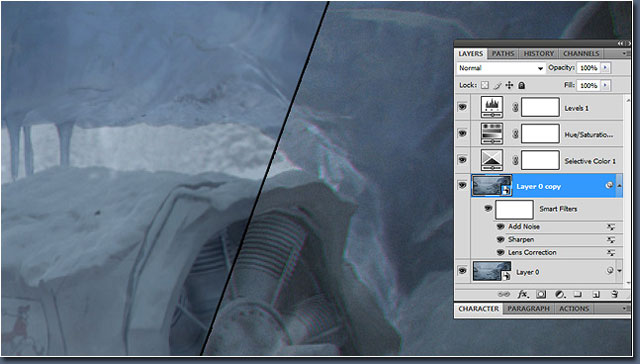Open Add Noise blending options icon
Image resolution: width=640 pixels, height=364 pixels.
click(x=611, y=227)
